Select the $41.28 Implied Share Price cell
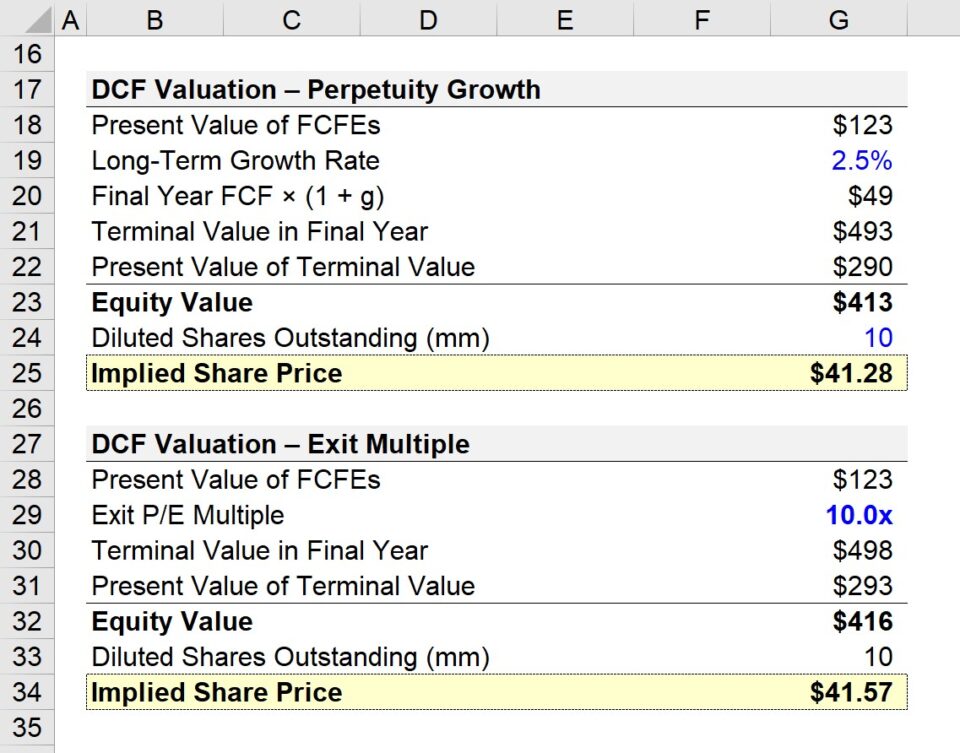 (851, 373)
